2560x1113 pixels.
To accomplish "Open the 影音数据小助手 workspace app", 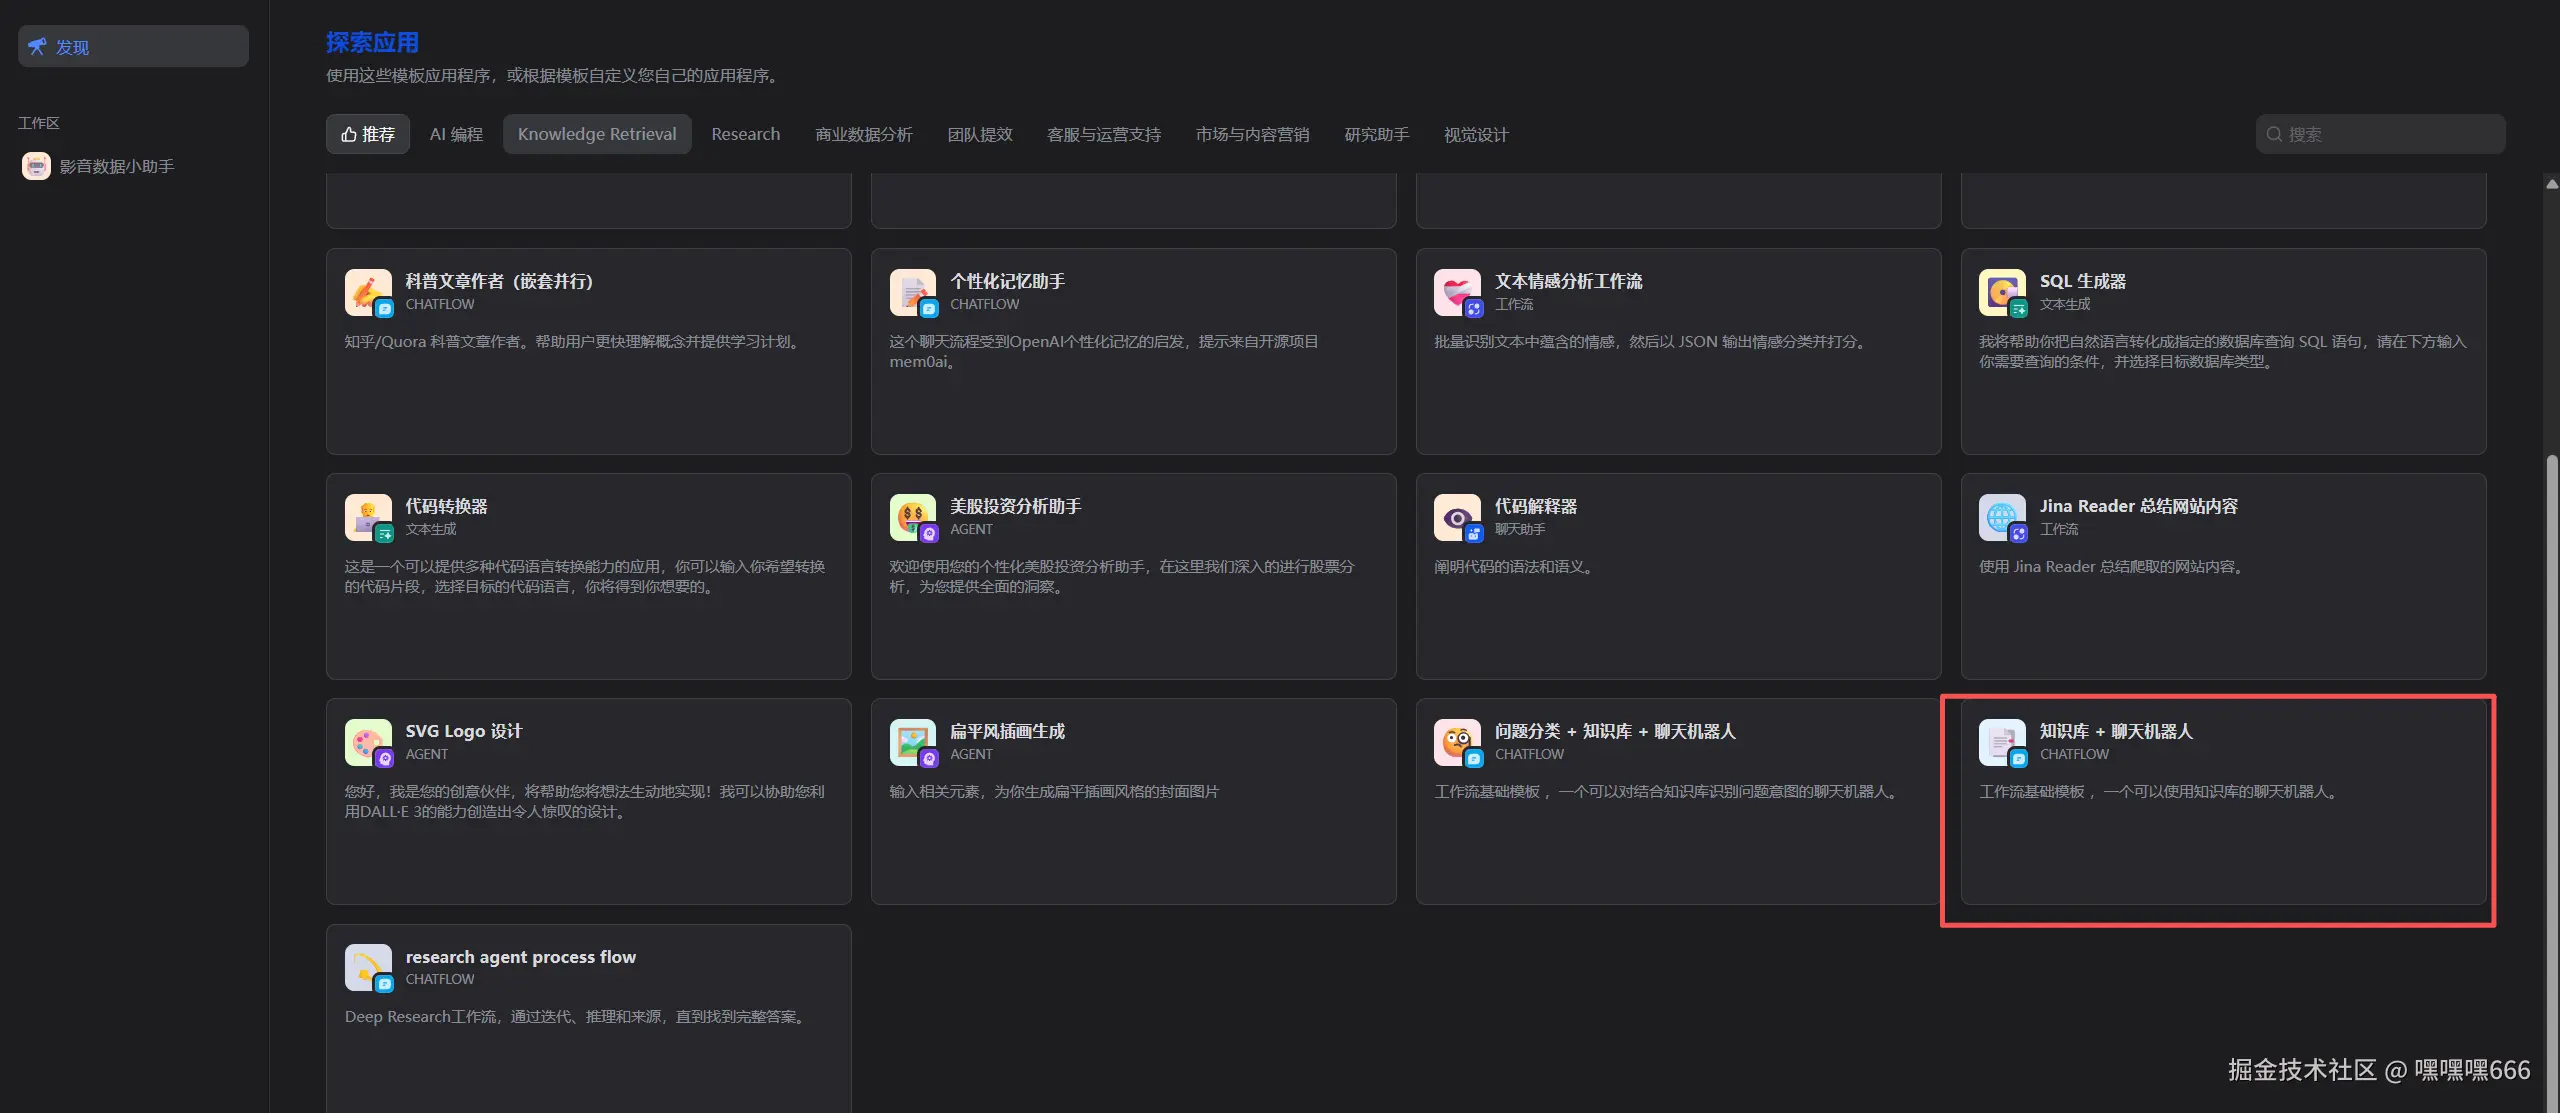I will click(116, 166).
